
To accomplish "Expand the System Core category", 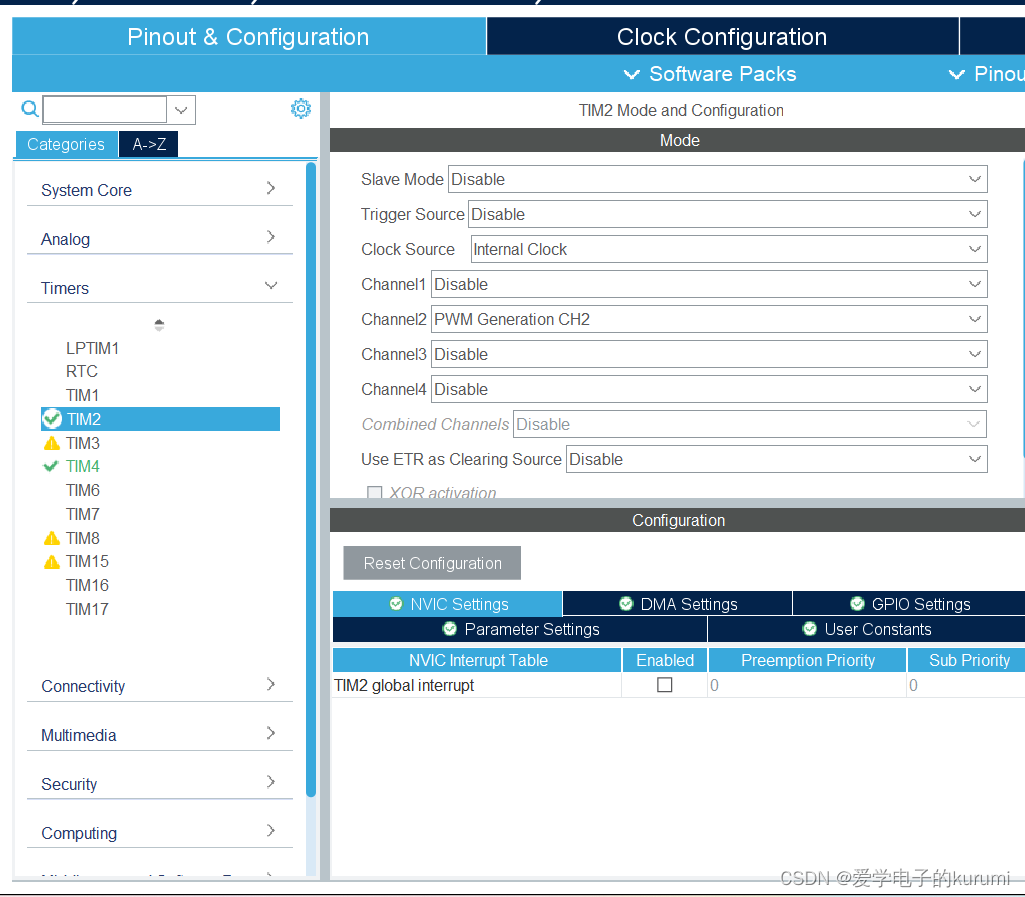I will point(159,190).
